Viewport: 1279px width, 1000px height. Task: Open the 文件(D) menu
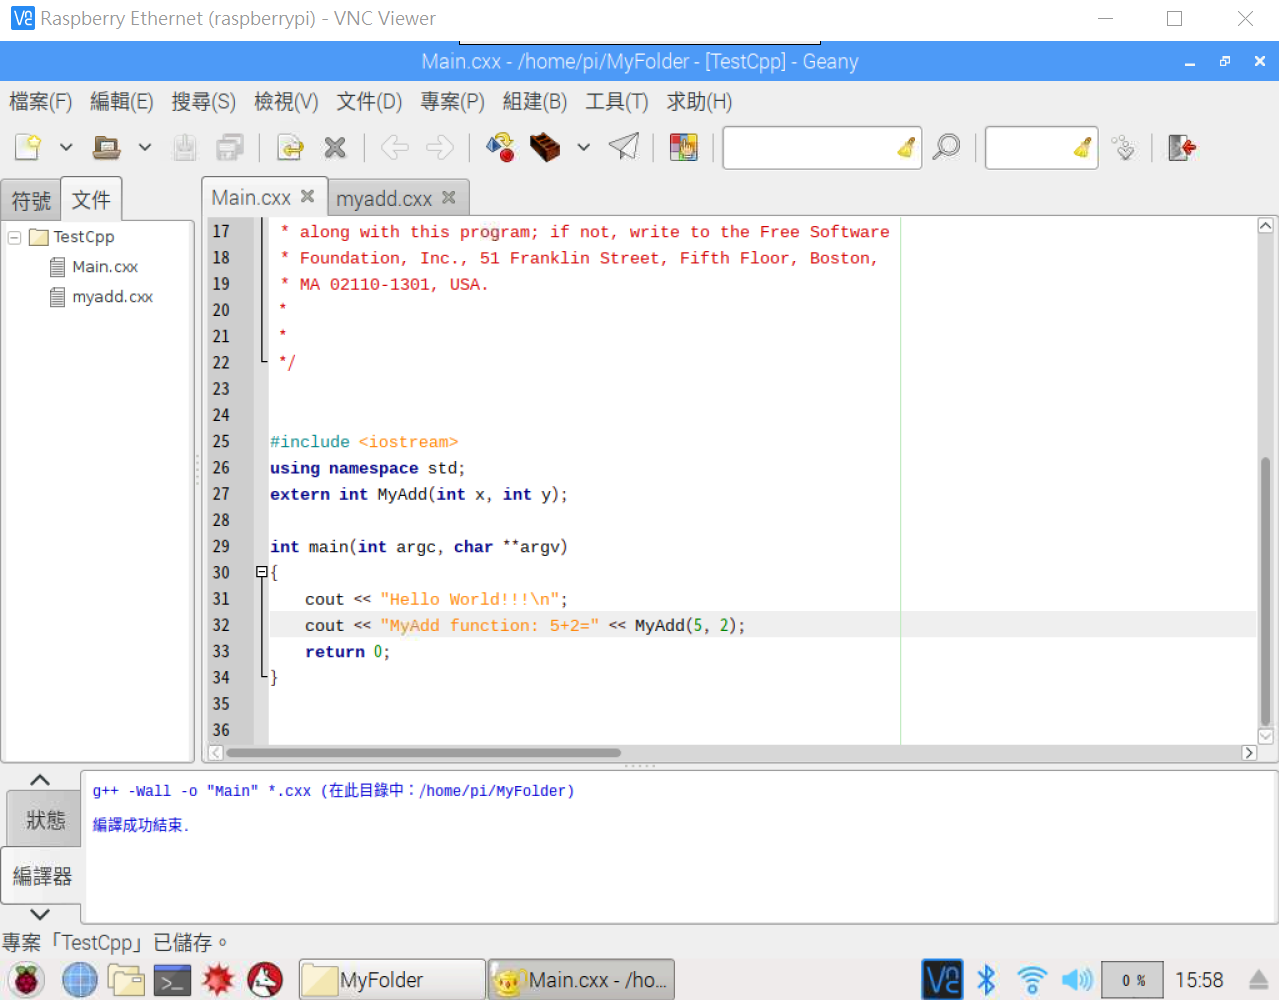(x=369, y=102)
